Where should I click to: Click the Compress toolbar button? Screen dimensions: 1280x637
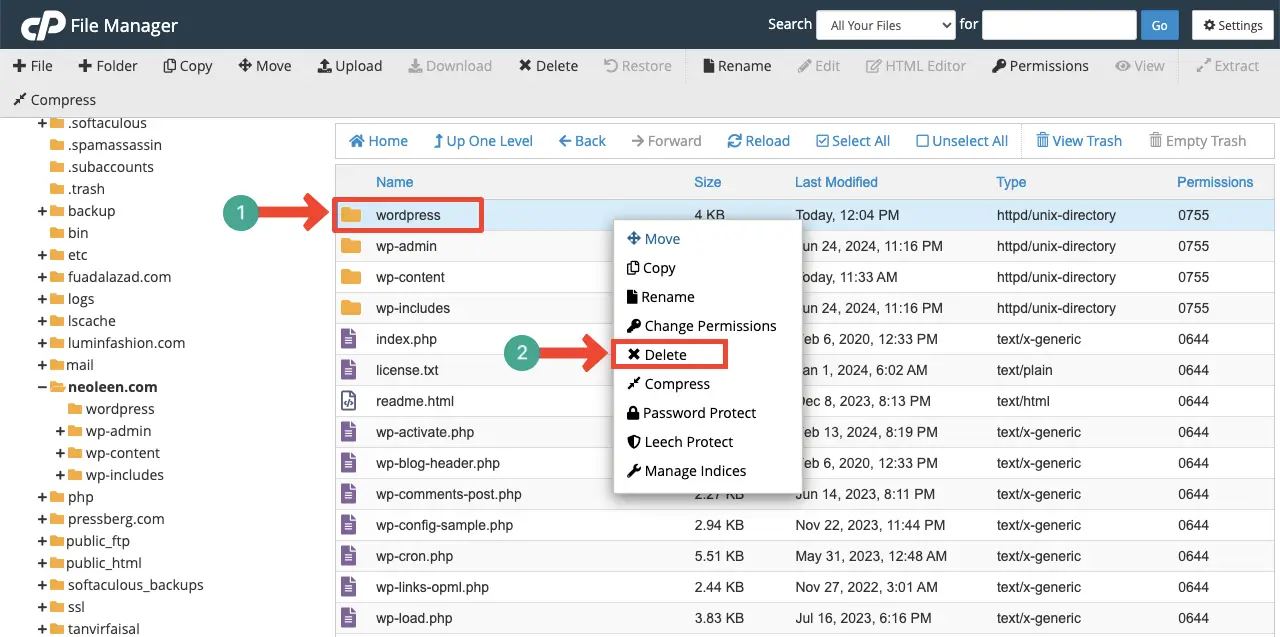[x=54, y=100]
